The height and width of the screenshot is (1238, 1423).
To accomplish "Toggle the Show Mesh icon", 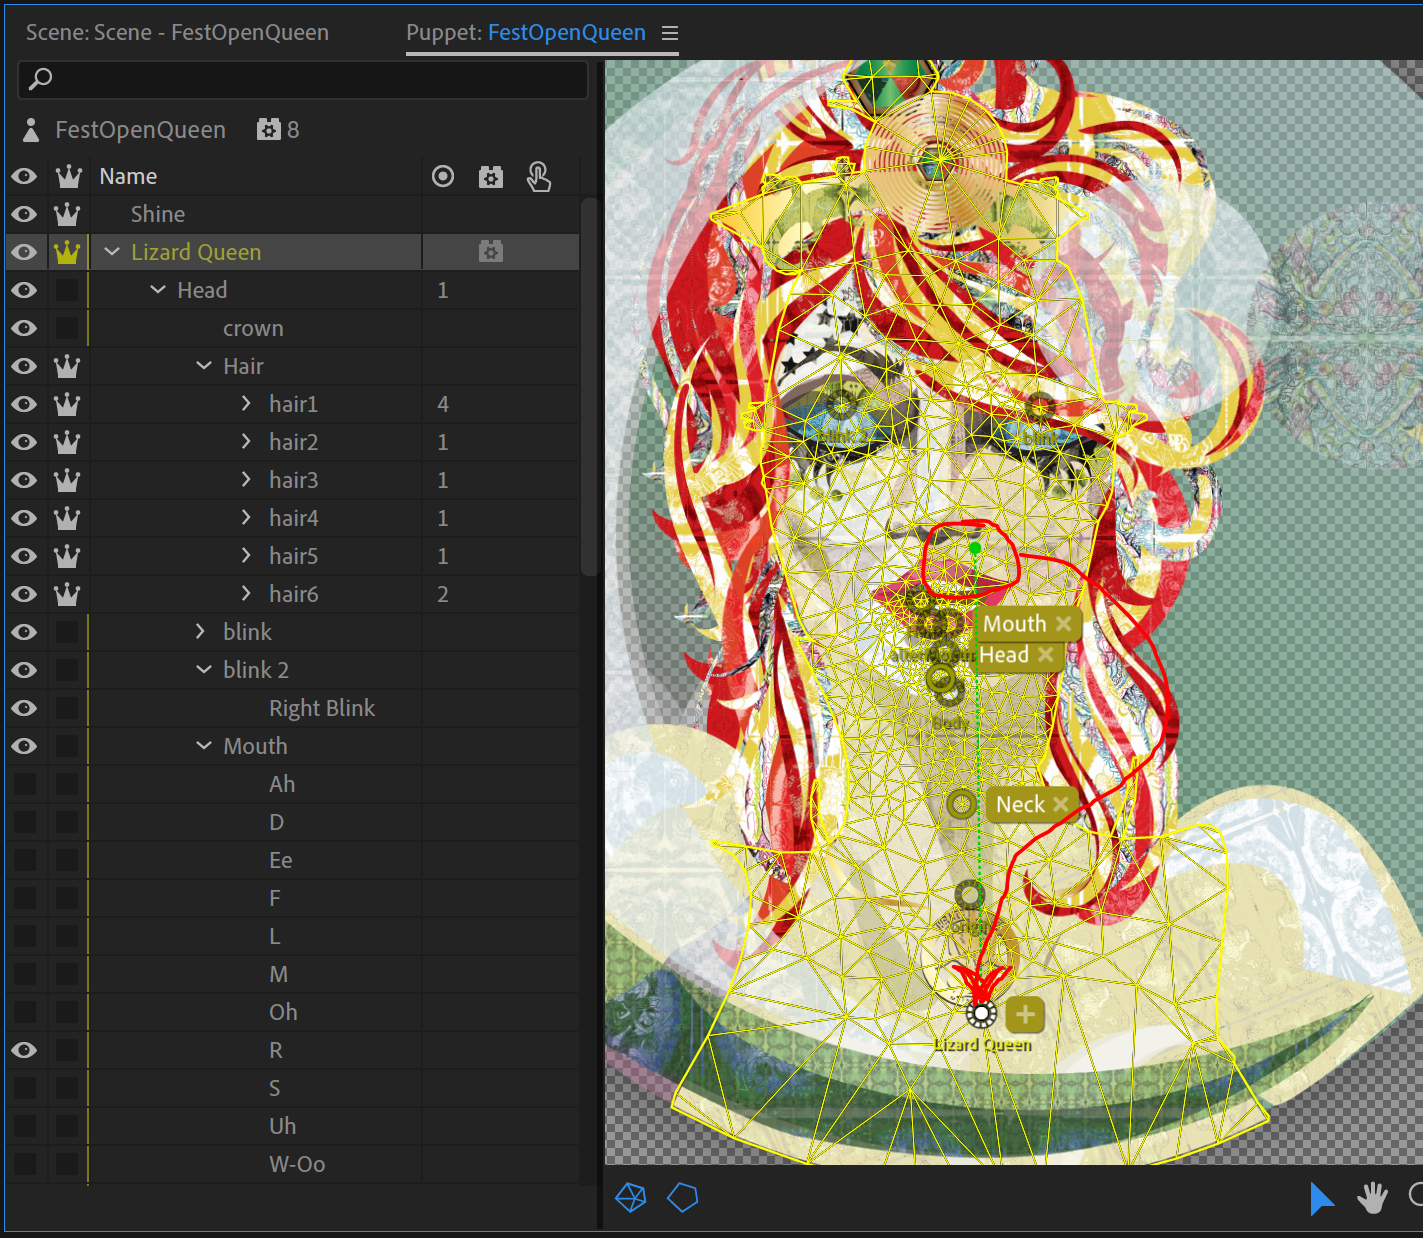I will [x=630, y=1198].
